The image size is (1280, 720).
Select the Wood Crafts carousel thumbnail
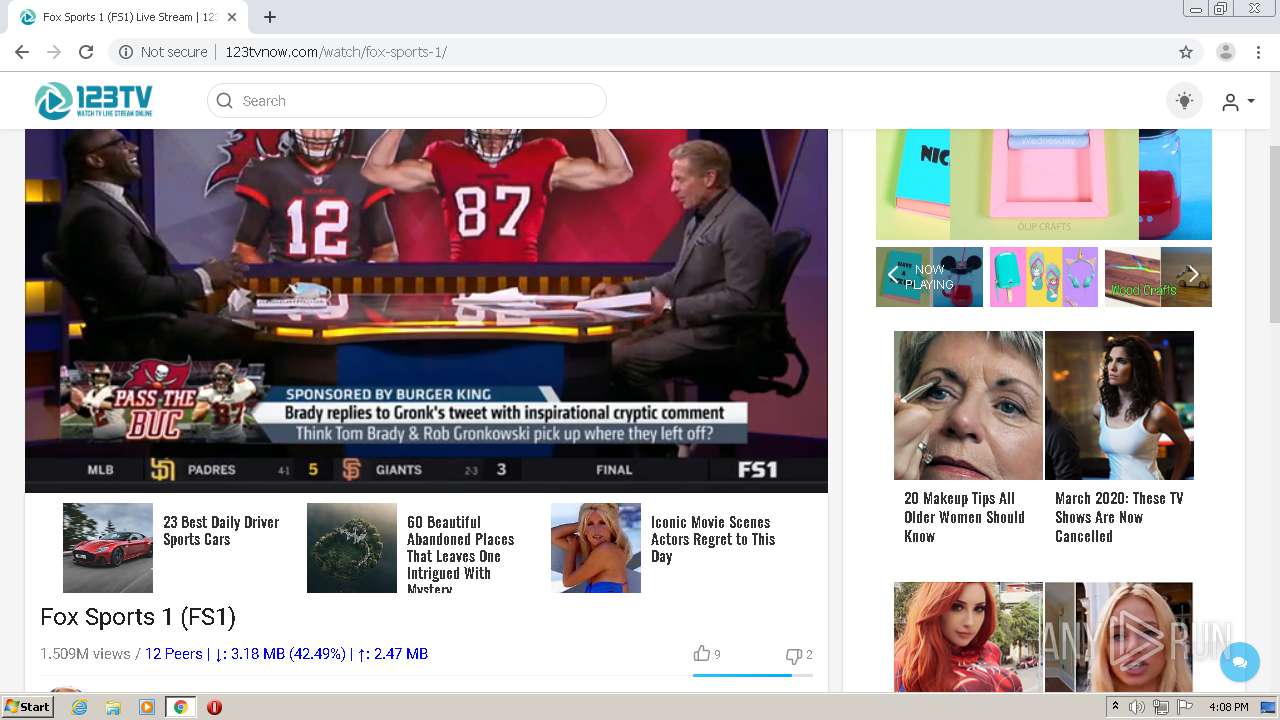pyautogui.click(x=1158, y=277)
